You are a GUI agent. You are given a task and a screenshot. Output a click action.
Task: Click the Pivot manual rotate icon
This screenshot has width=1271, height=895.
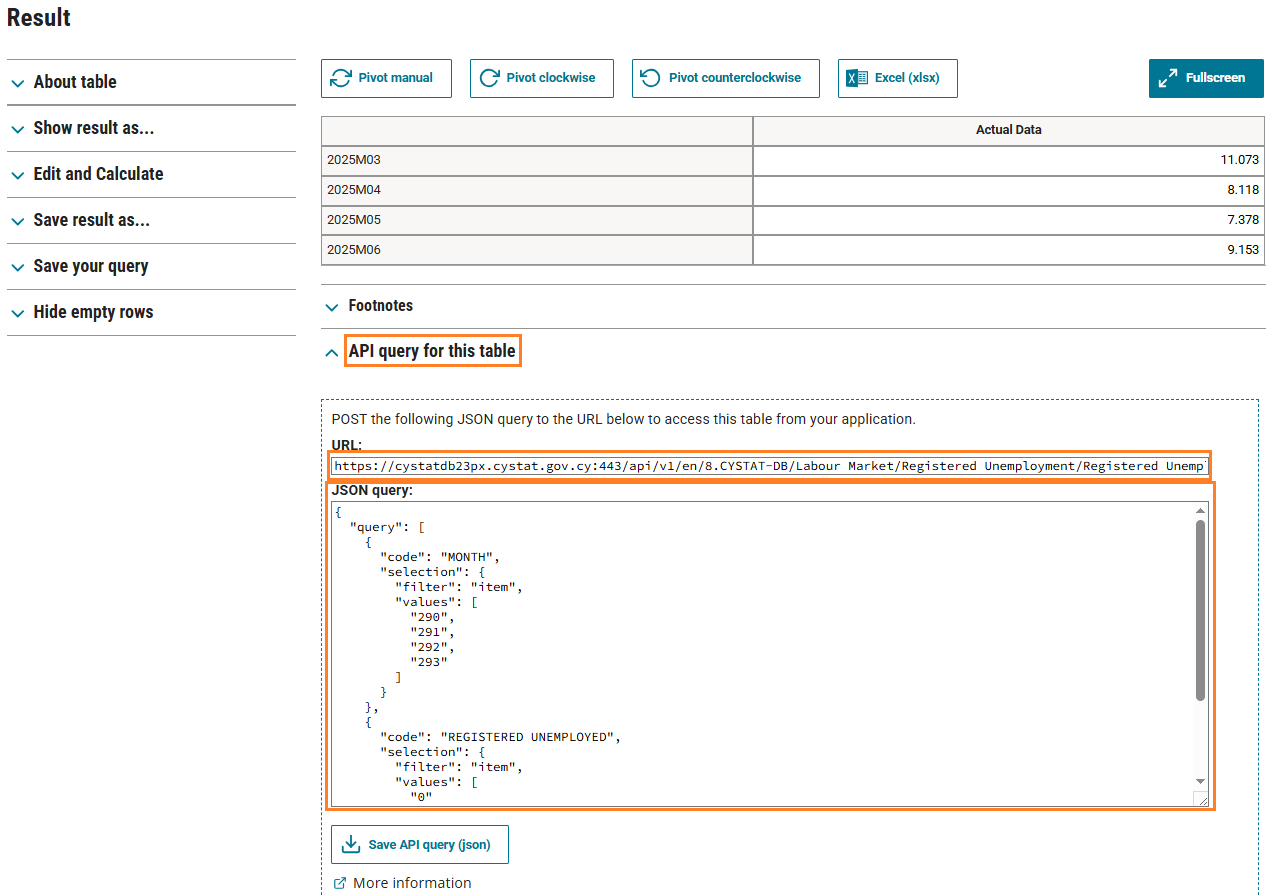341,78
